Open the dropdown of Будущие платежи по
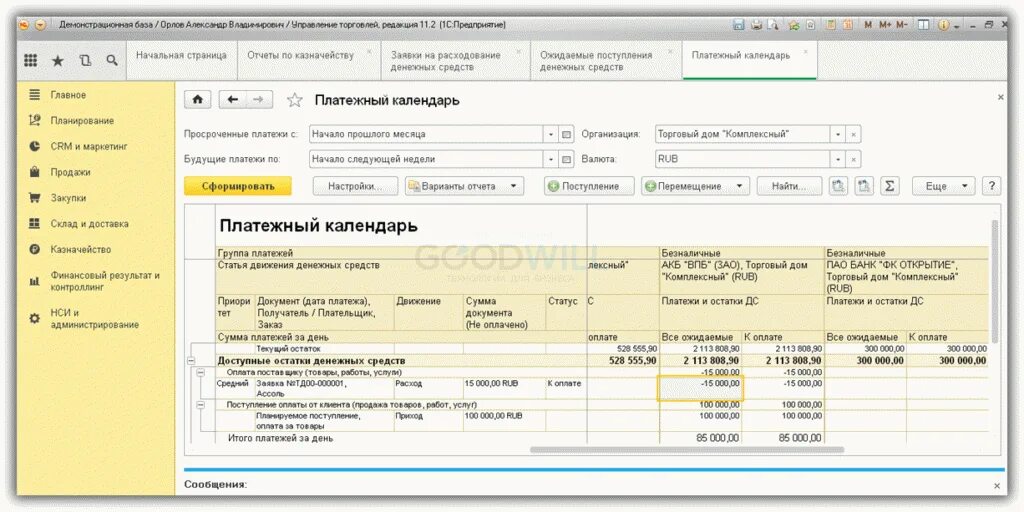 [x=552, y=159]
